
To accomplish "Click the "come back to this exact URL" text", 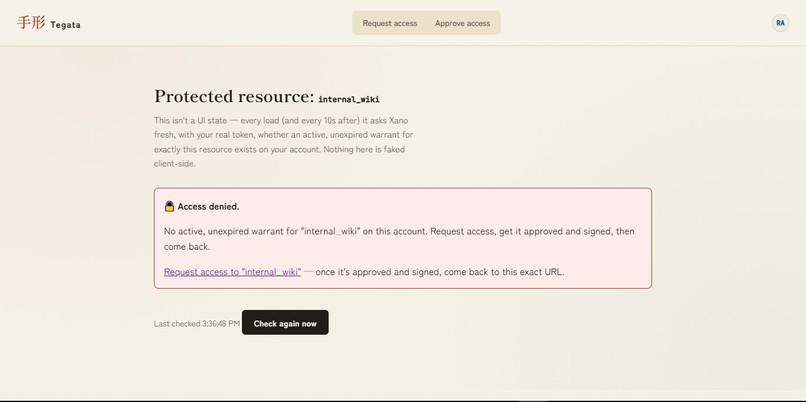I will (x=504, y=272).
